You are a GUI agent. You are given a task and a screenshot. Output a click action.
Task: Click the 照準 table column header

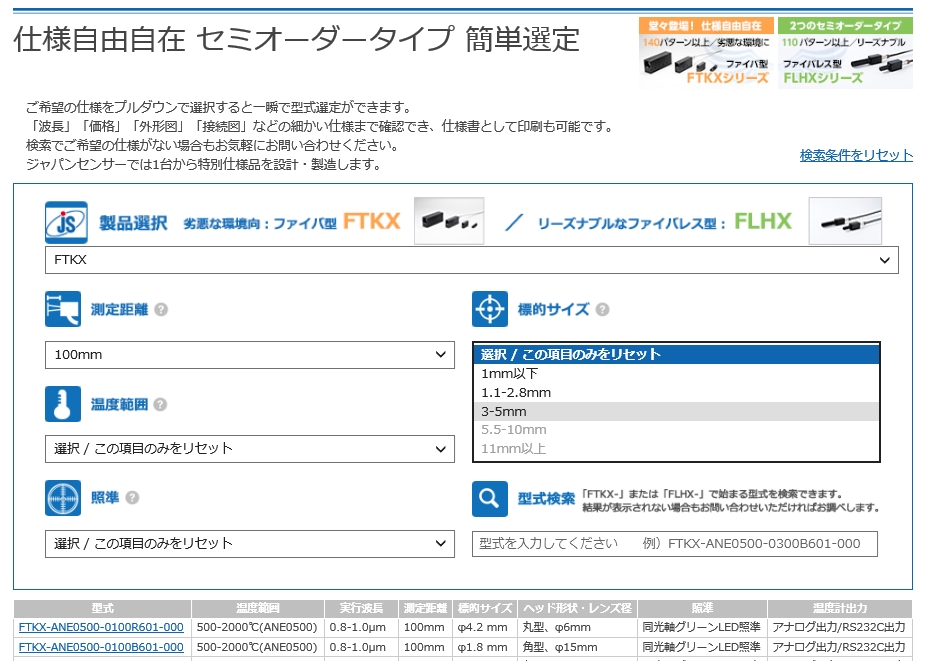pyautogui.click(x=702, y=608)
